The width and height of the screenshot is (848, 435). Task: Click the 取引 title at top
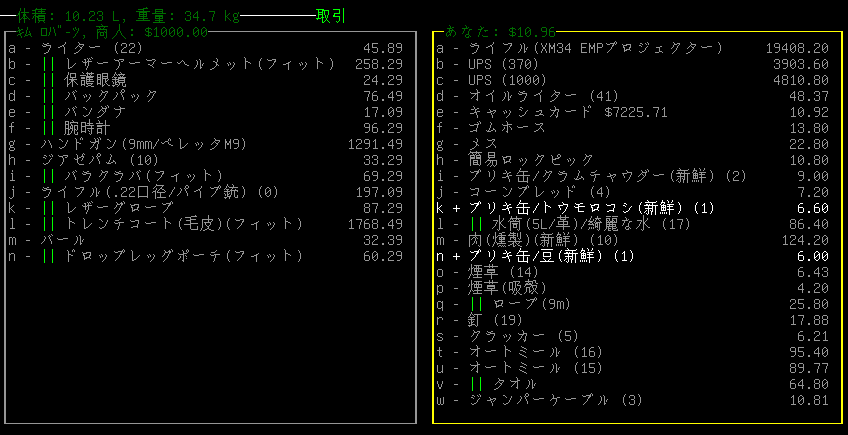click(330, 16)
